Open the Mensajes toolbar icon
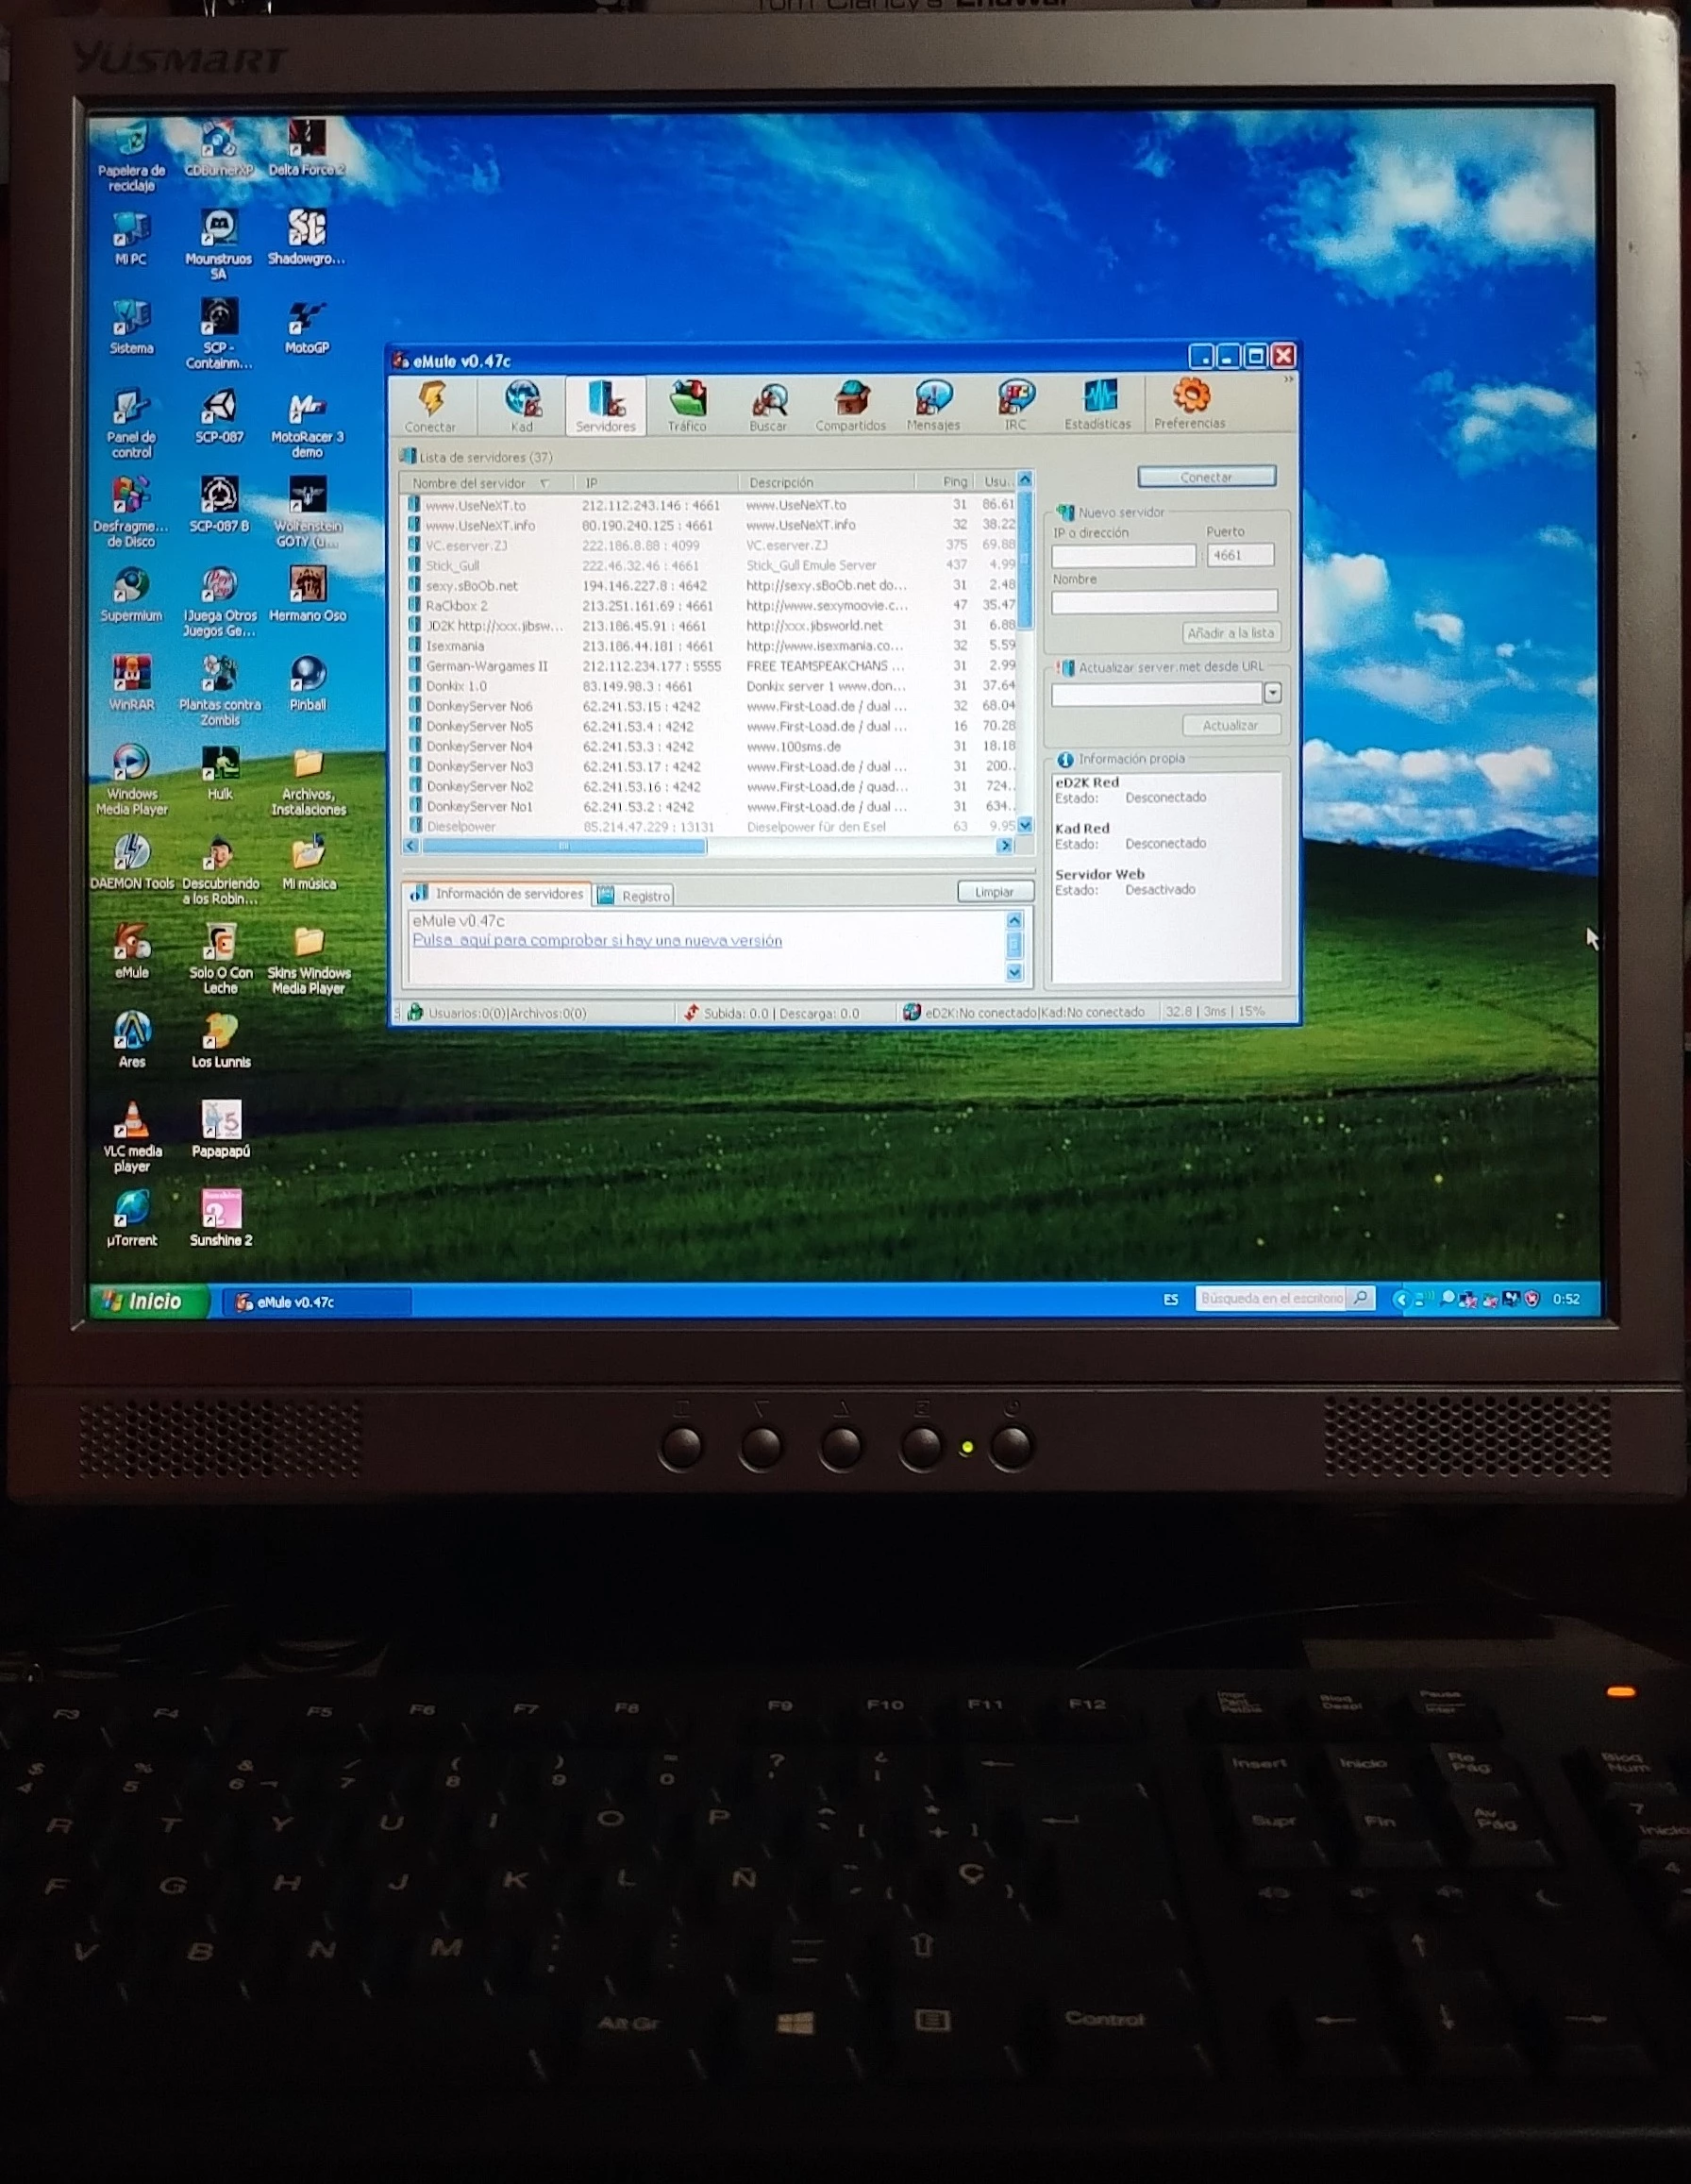Screen dimensions: 1691x2184 [933, 405]
